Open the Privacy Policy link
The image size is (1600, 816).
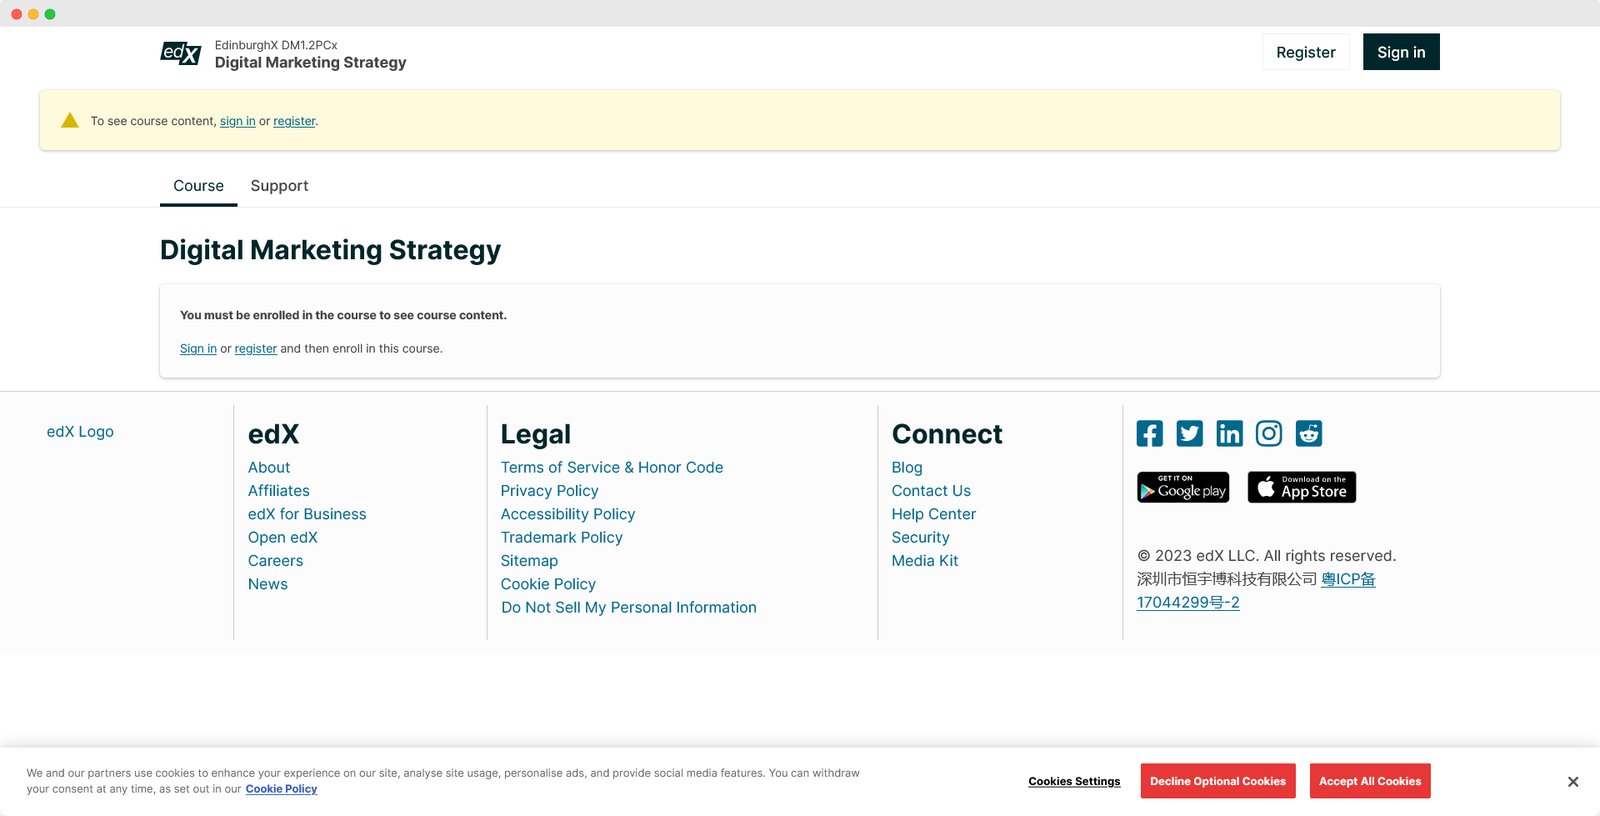[x=550, y=491]
